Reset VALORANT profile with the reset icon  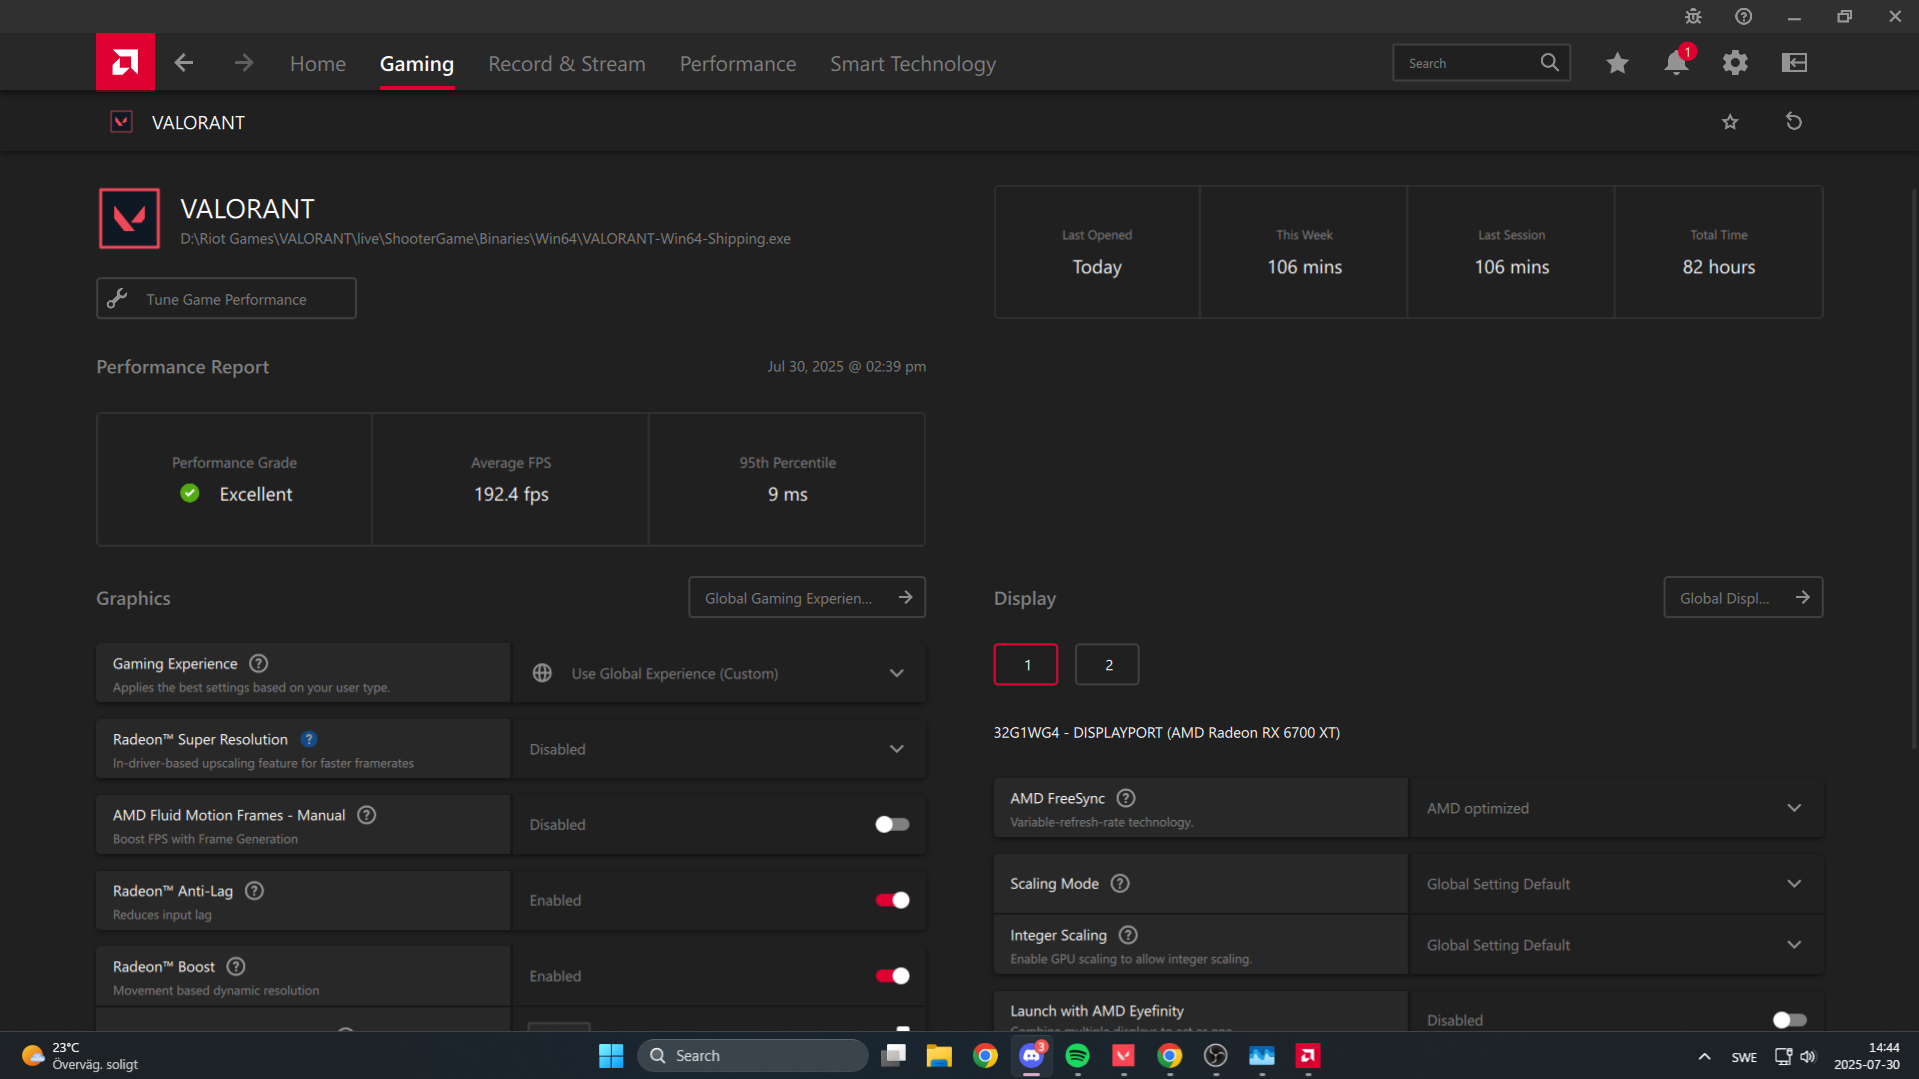tap(1794, 122)
